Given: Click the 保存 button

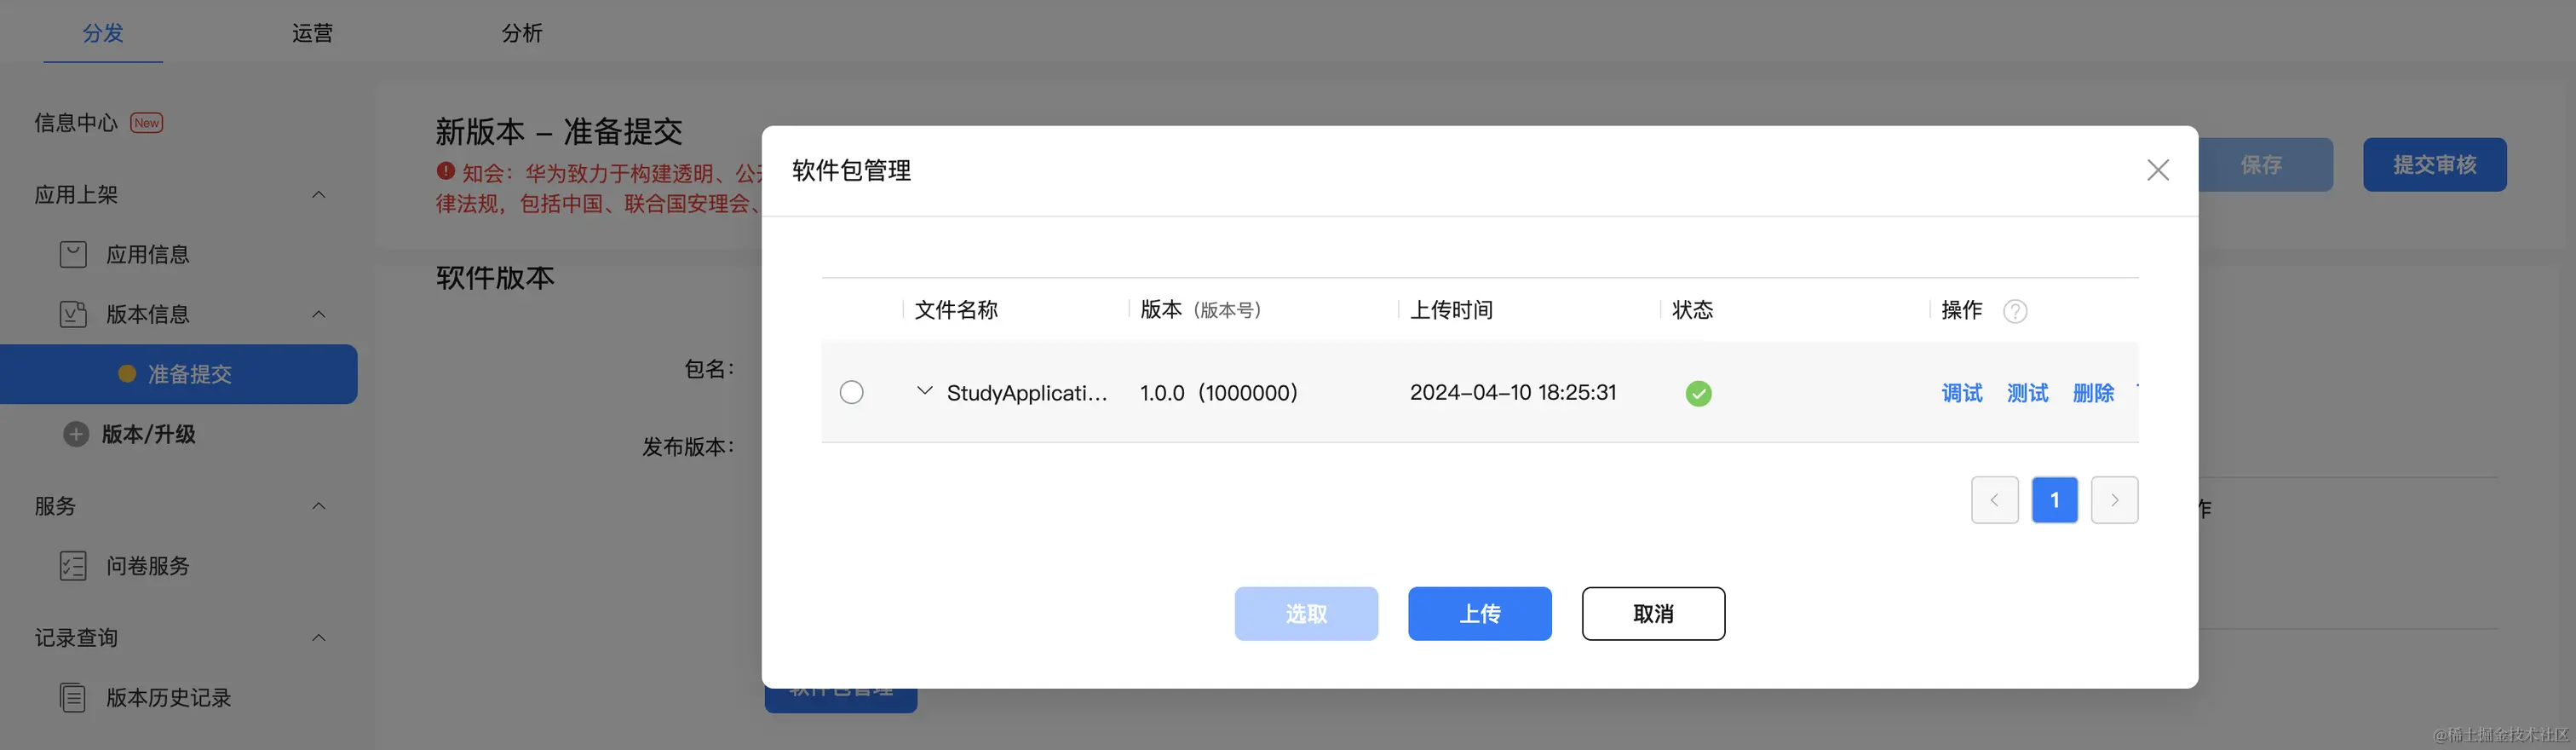Looking at the screenshot, I should [2261, 165].
